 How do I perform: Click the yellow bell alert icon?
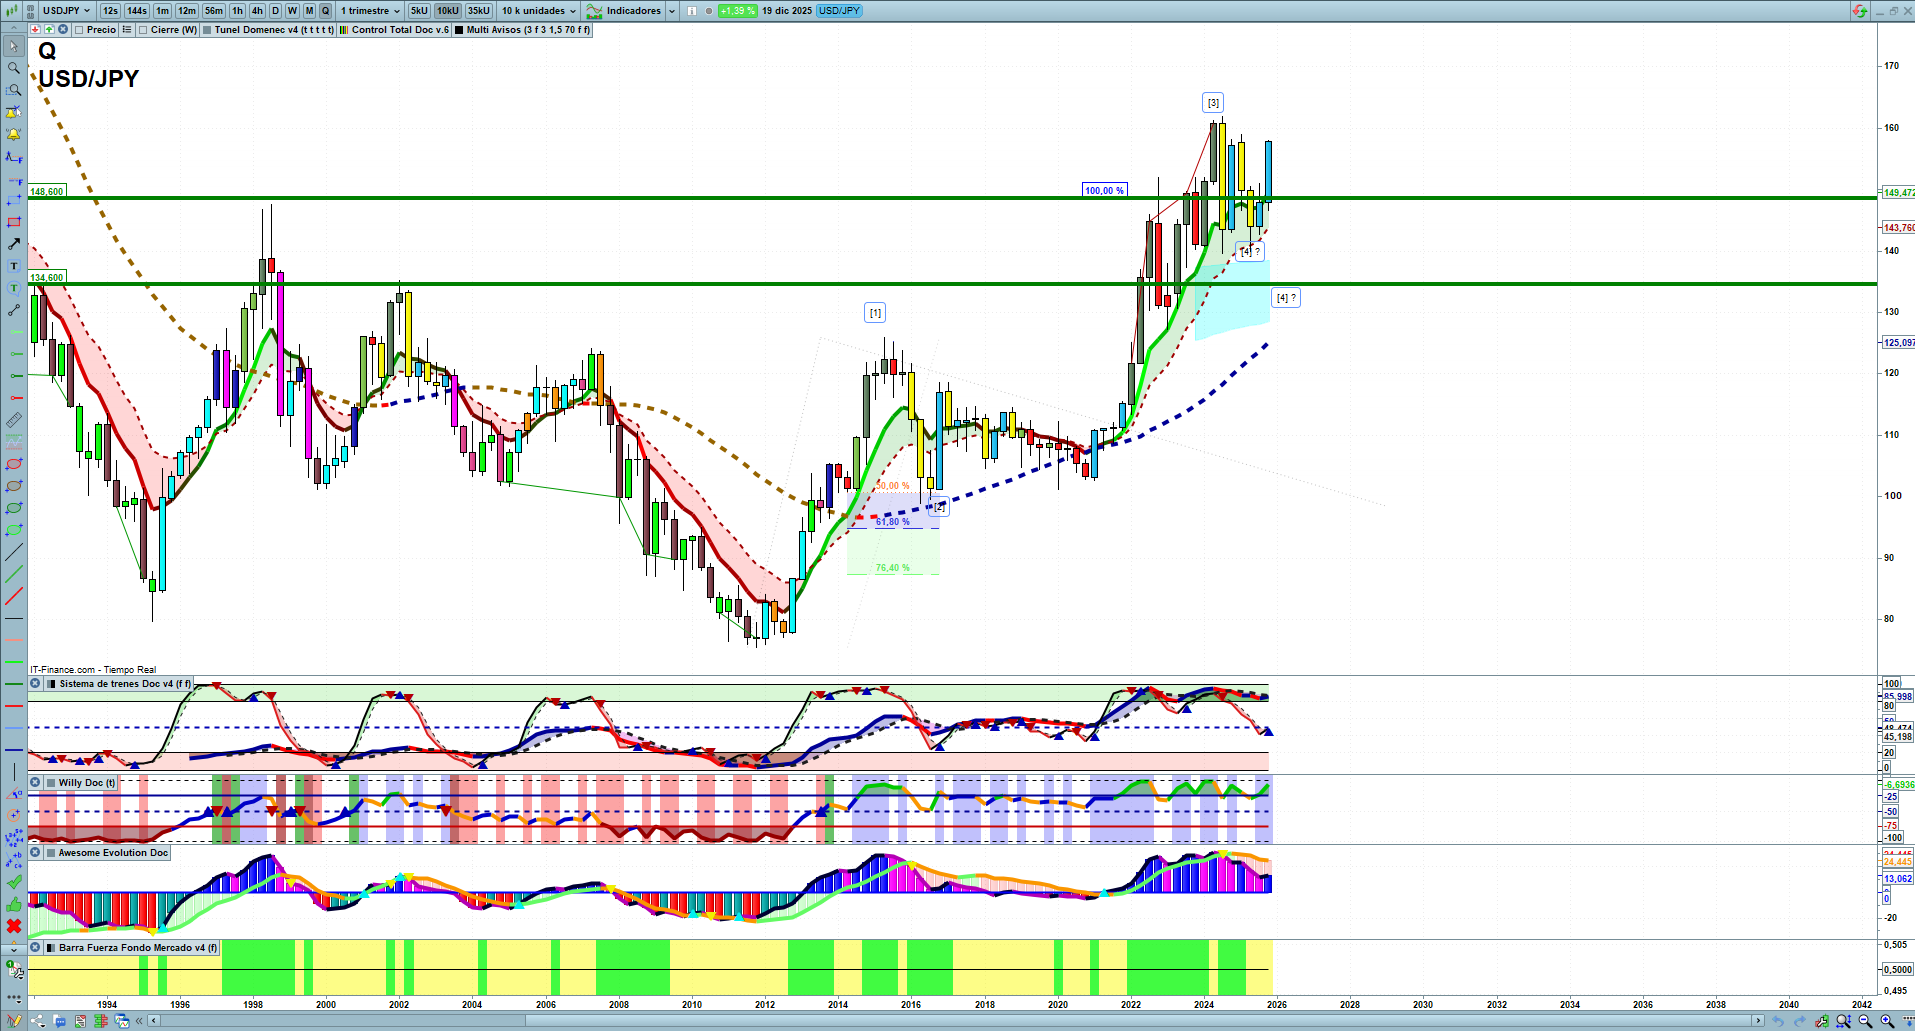(14, 134)
